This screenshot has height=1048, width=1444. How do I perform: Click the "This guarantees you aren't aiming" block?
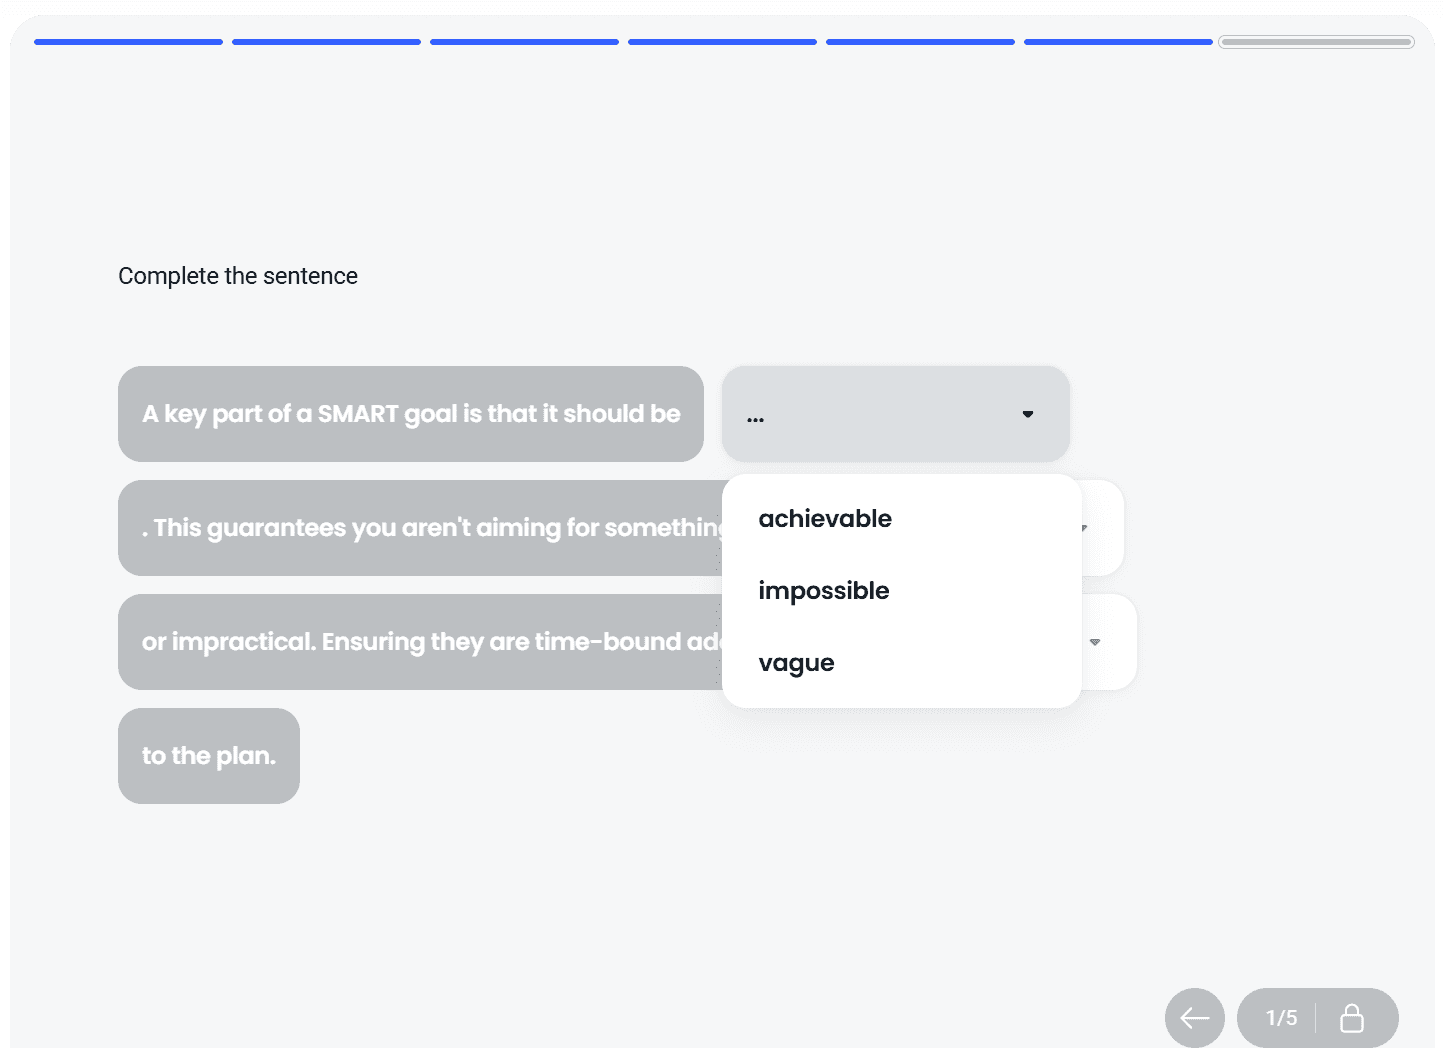(x=420, y=528)
